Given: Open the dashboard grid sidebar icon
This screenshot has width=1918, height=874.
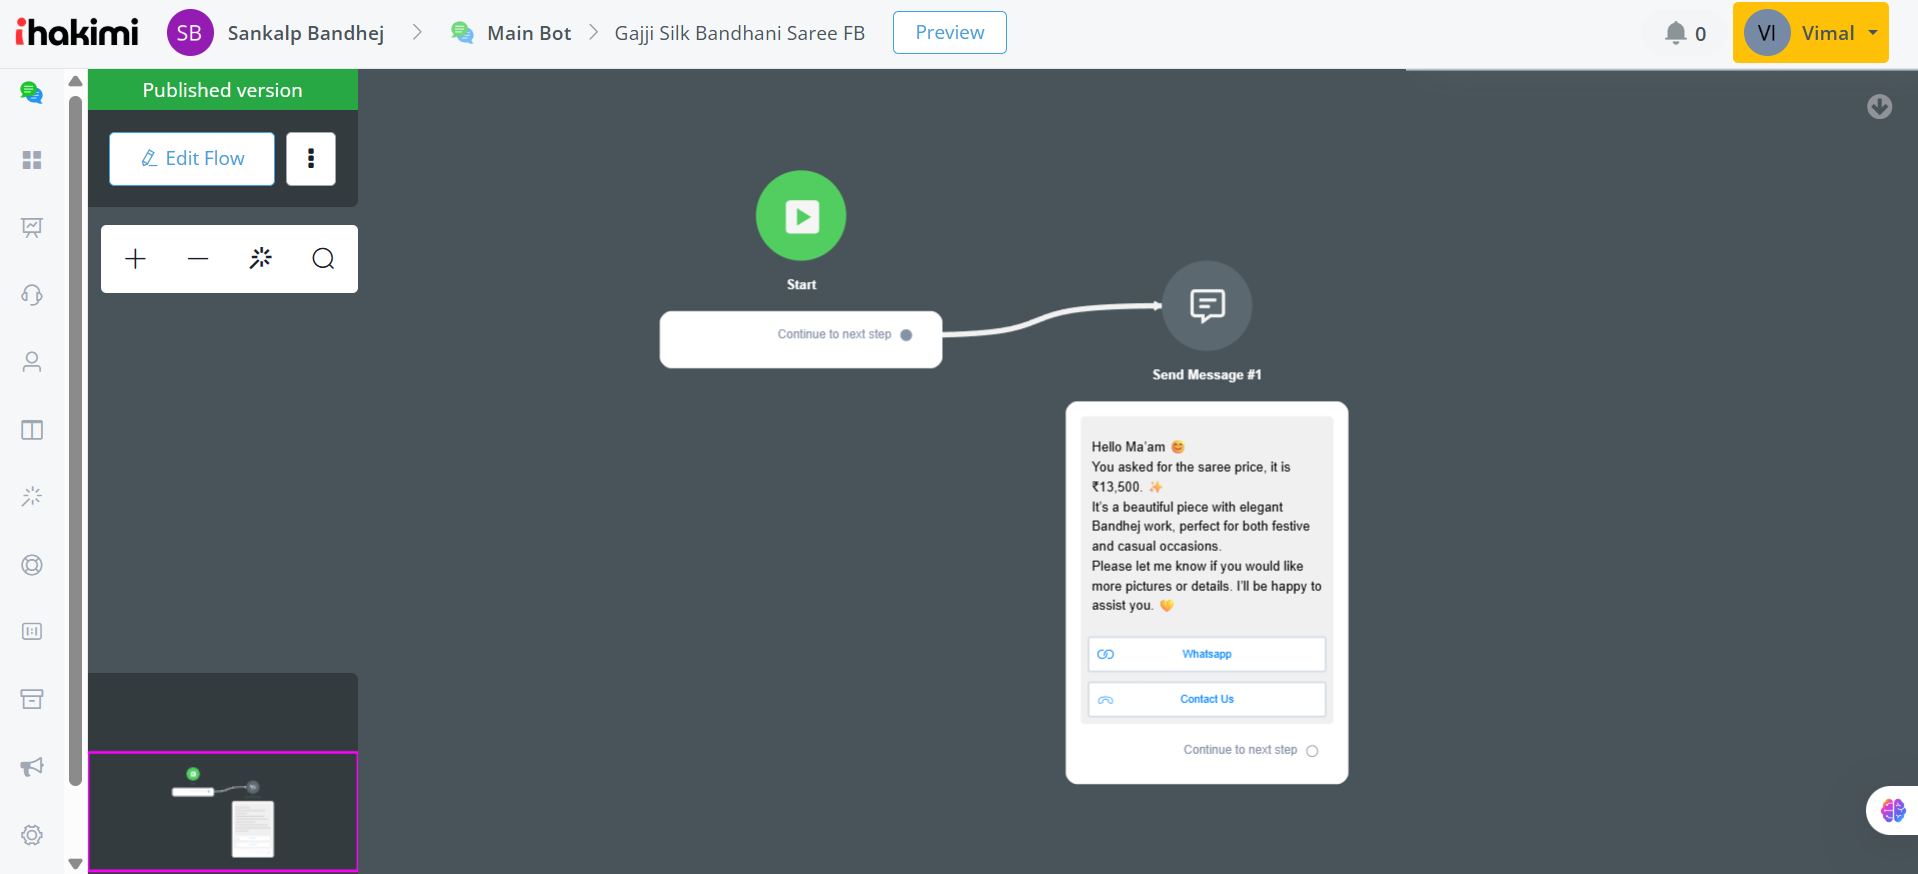Looking at the screenshot, I should (32, 160).
